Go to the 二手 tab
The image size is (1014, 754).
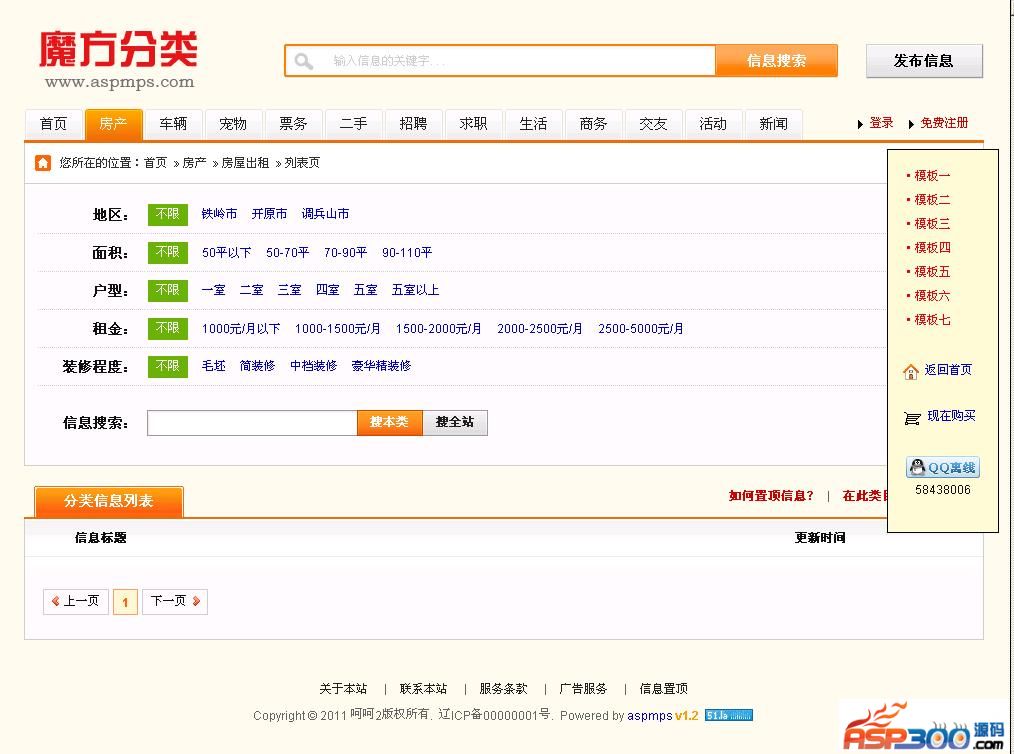[353, 124]
